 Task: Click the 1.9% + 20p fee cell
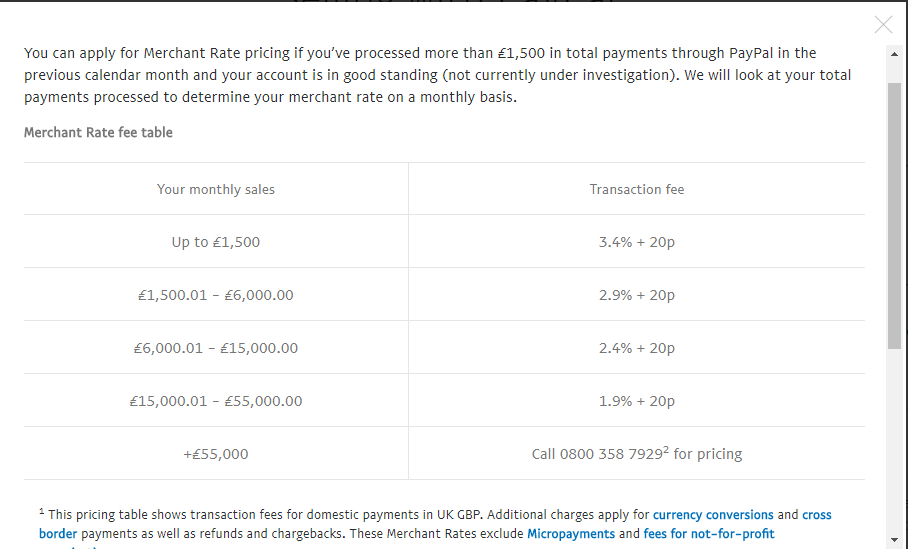click(637, 401)
